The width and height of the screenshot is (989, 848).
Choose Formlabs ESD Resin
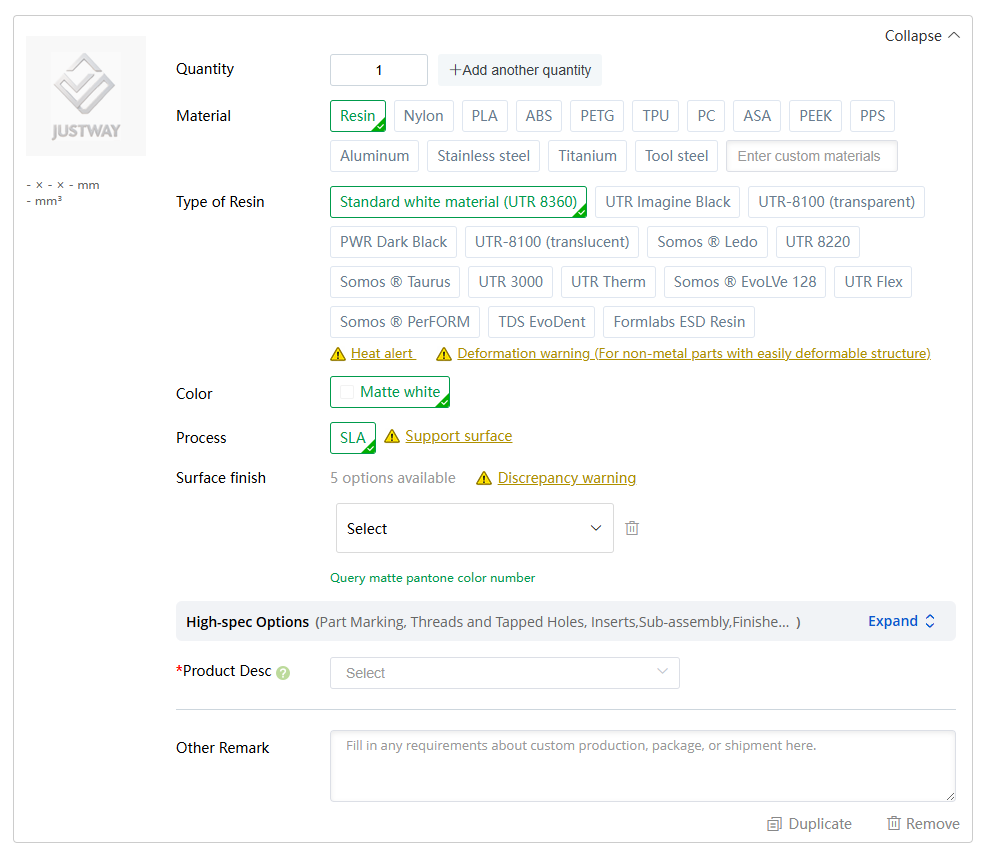pyautogui.click(x=679, y=322)
